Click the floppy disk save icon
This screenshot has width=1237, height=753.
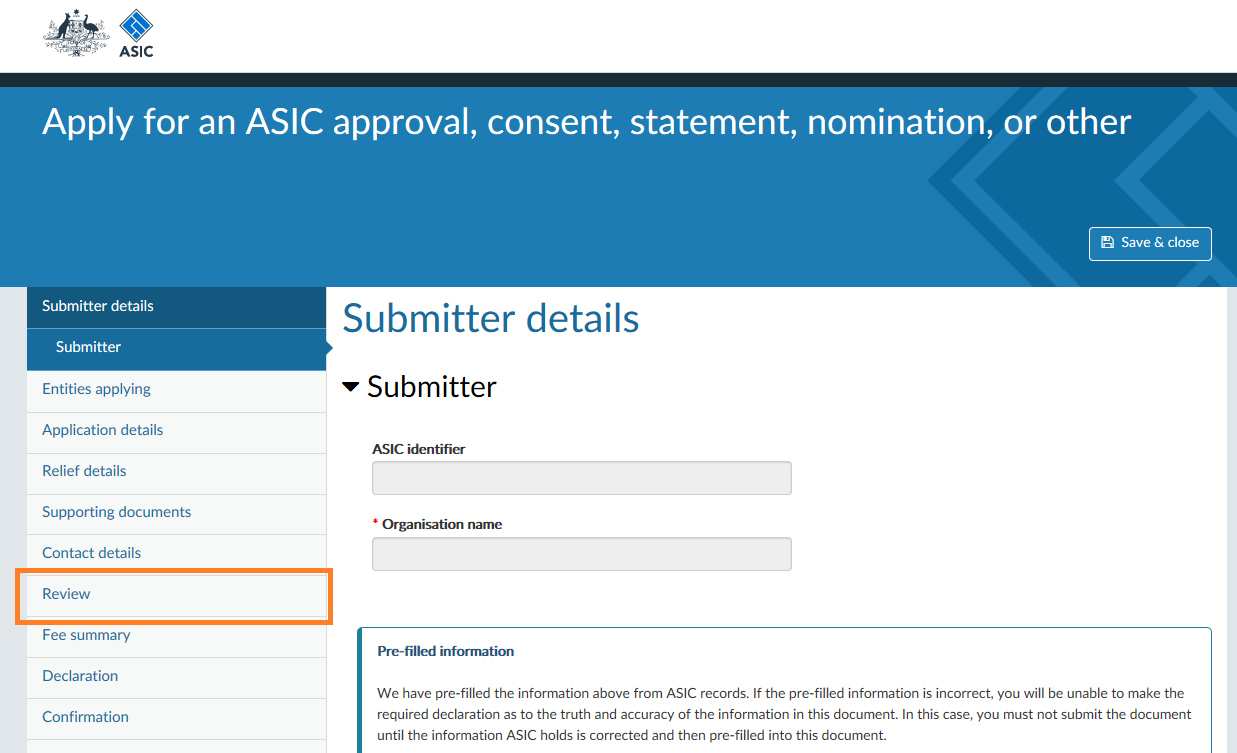(x=1107, y=242)
